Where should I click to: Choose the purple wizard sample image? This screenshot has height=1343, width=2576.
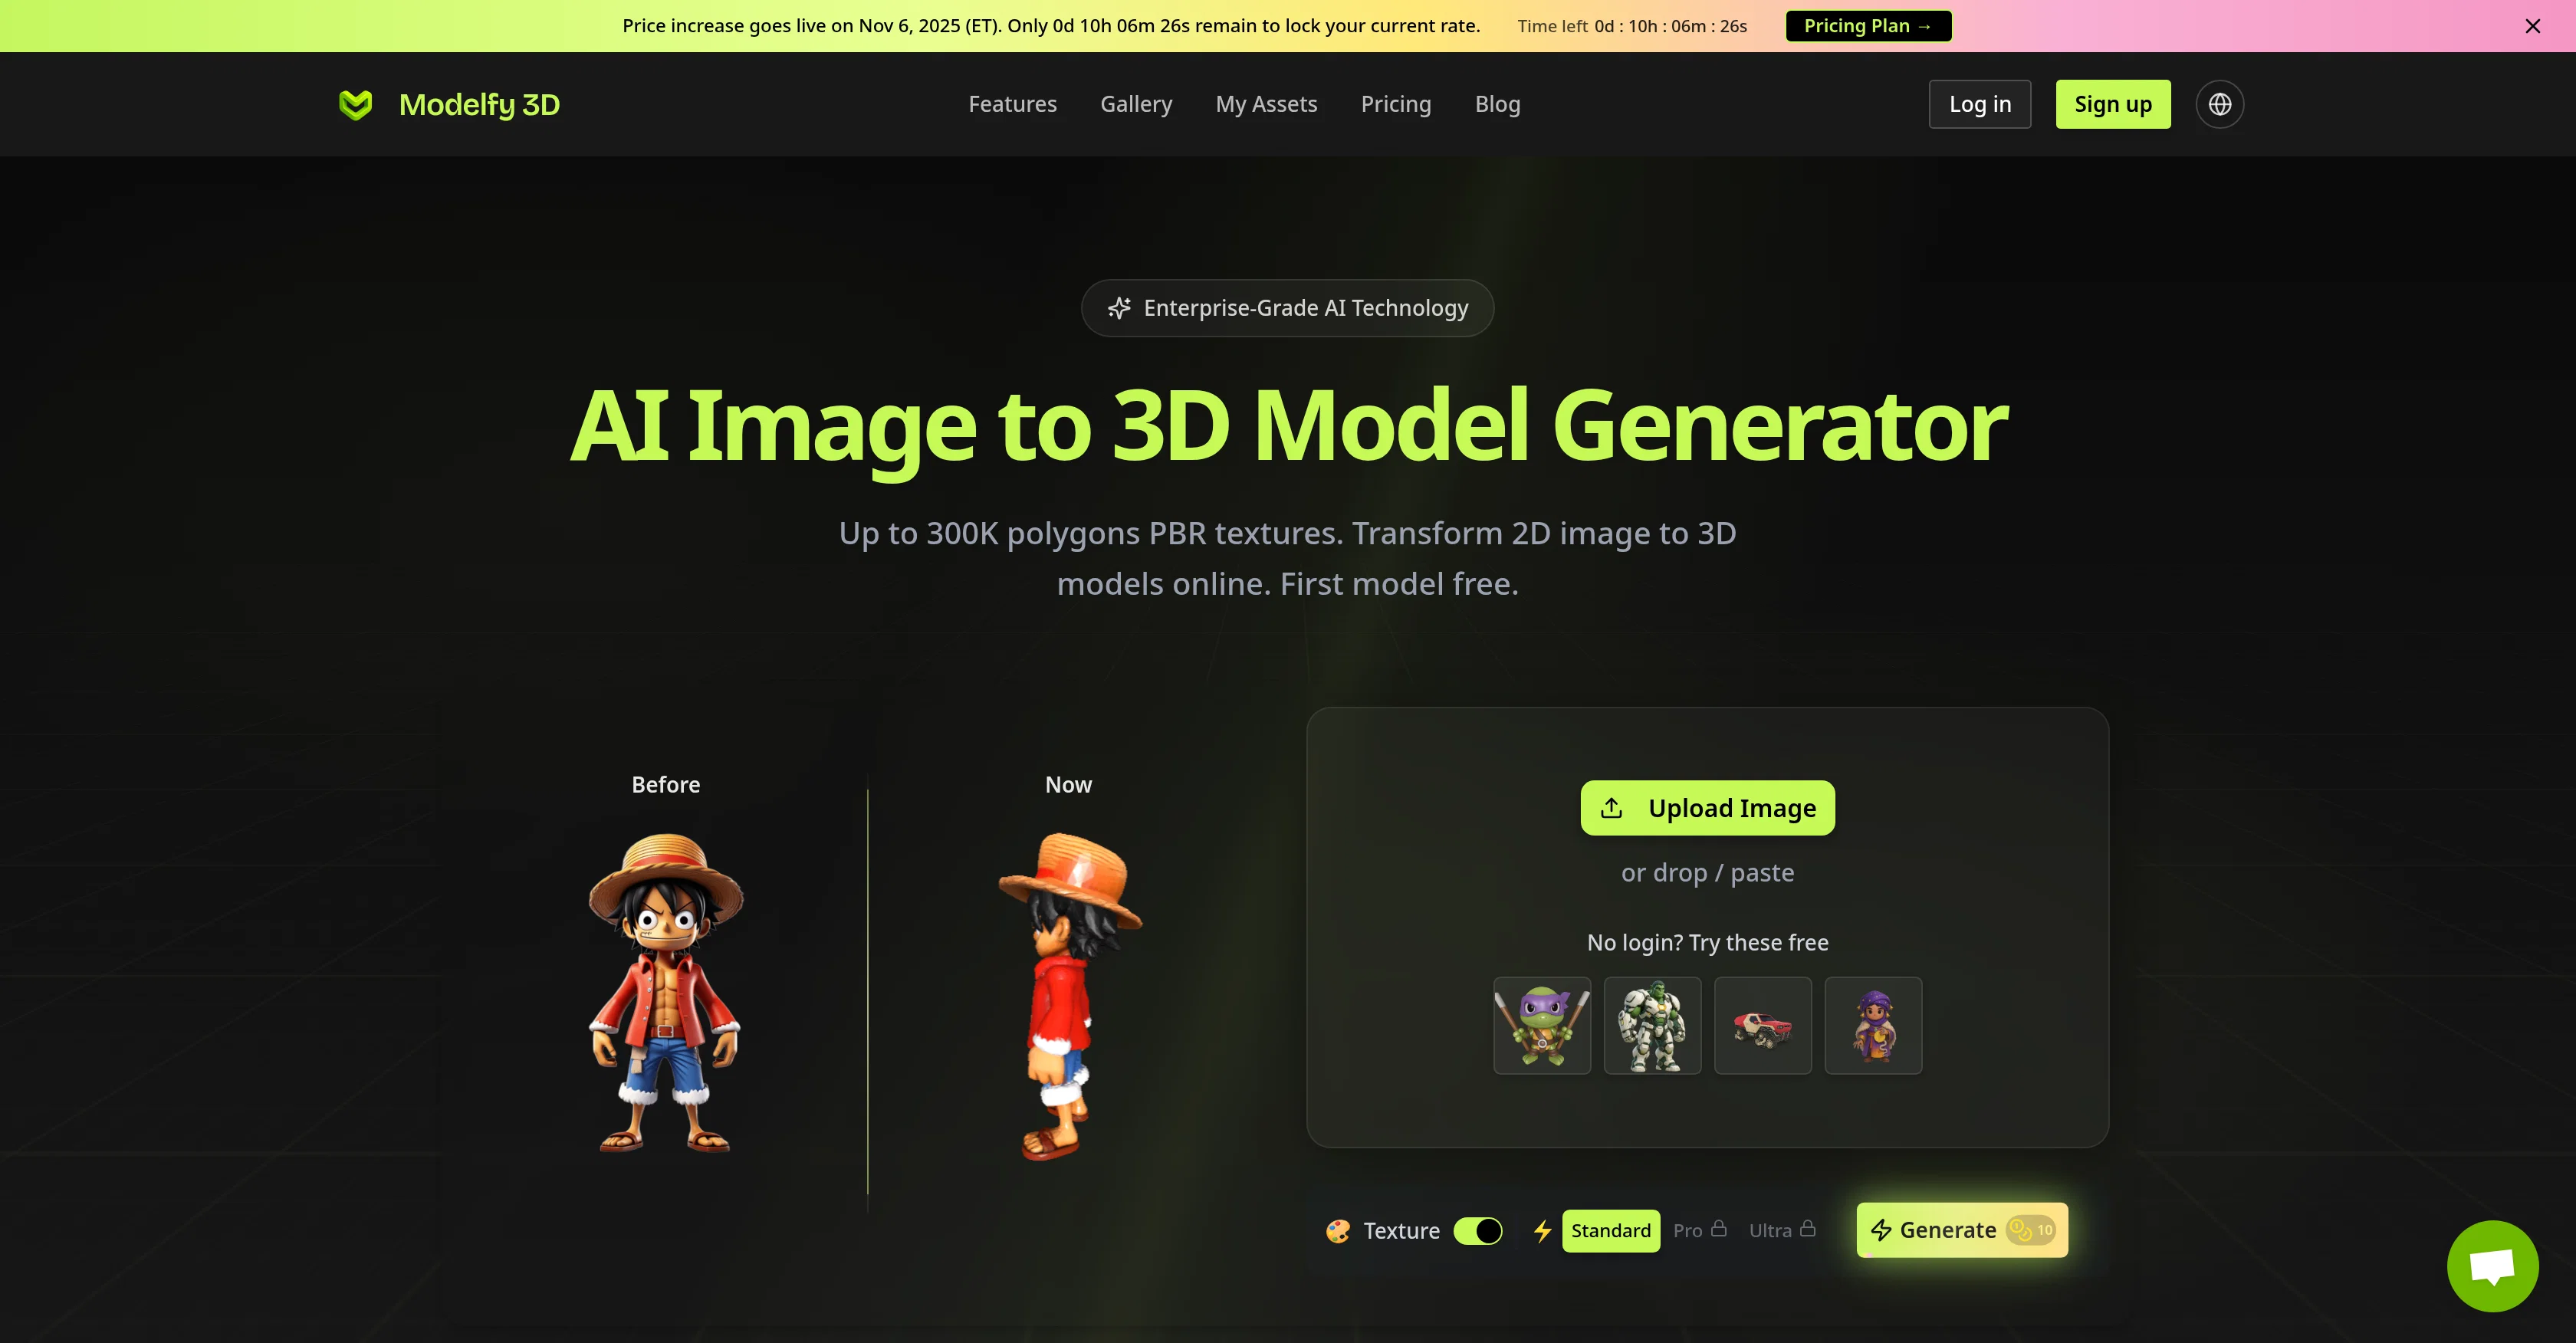1873,1026
